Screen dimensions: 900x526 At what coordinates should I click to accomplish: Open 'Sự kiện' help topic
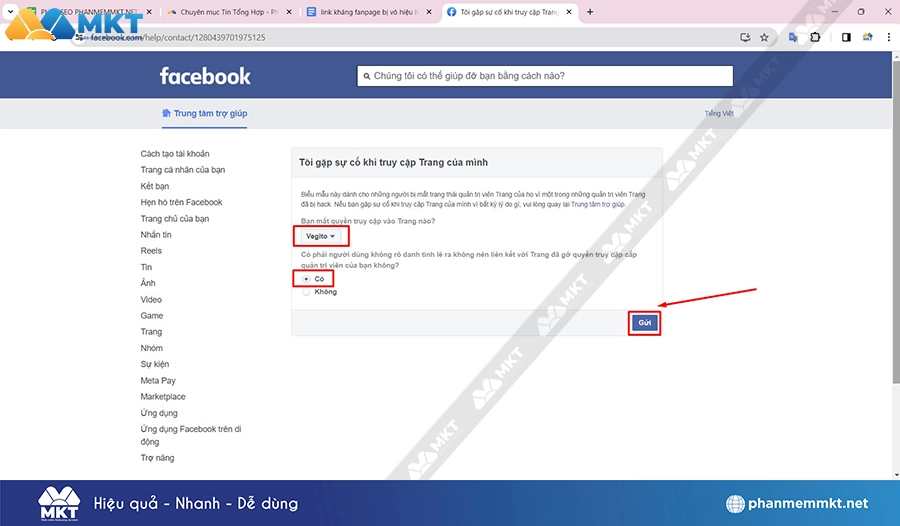click(x=154, y=364)
